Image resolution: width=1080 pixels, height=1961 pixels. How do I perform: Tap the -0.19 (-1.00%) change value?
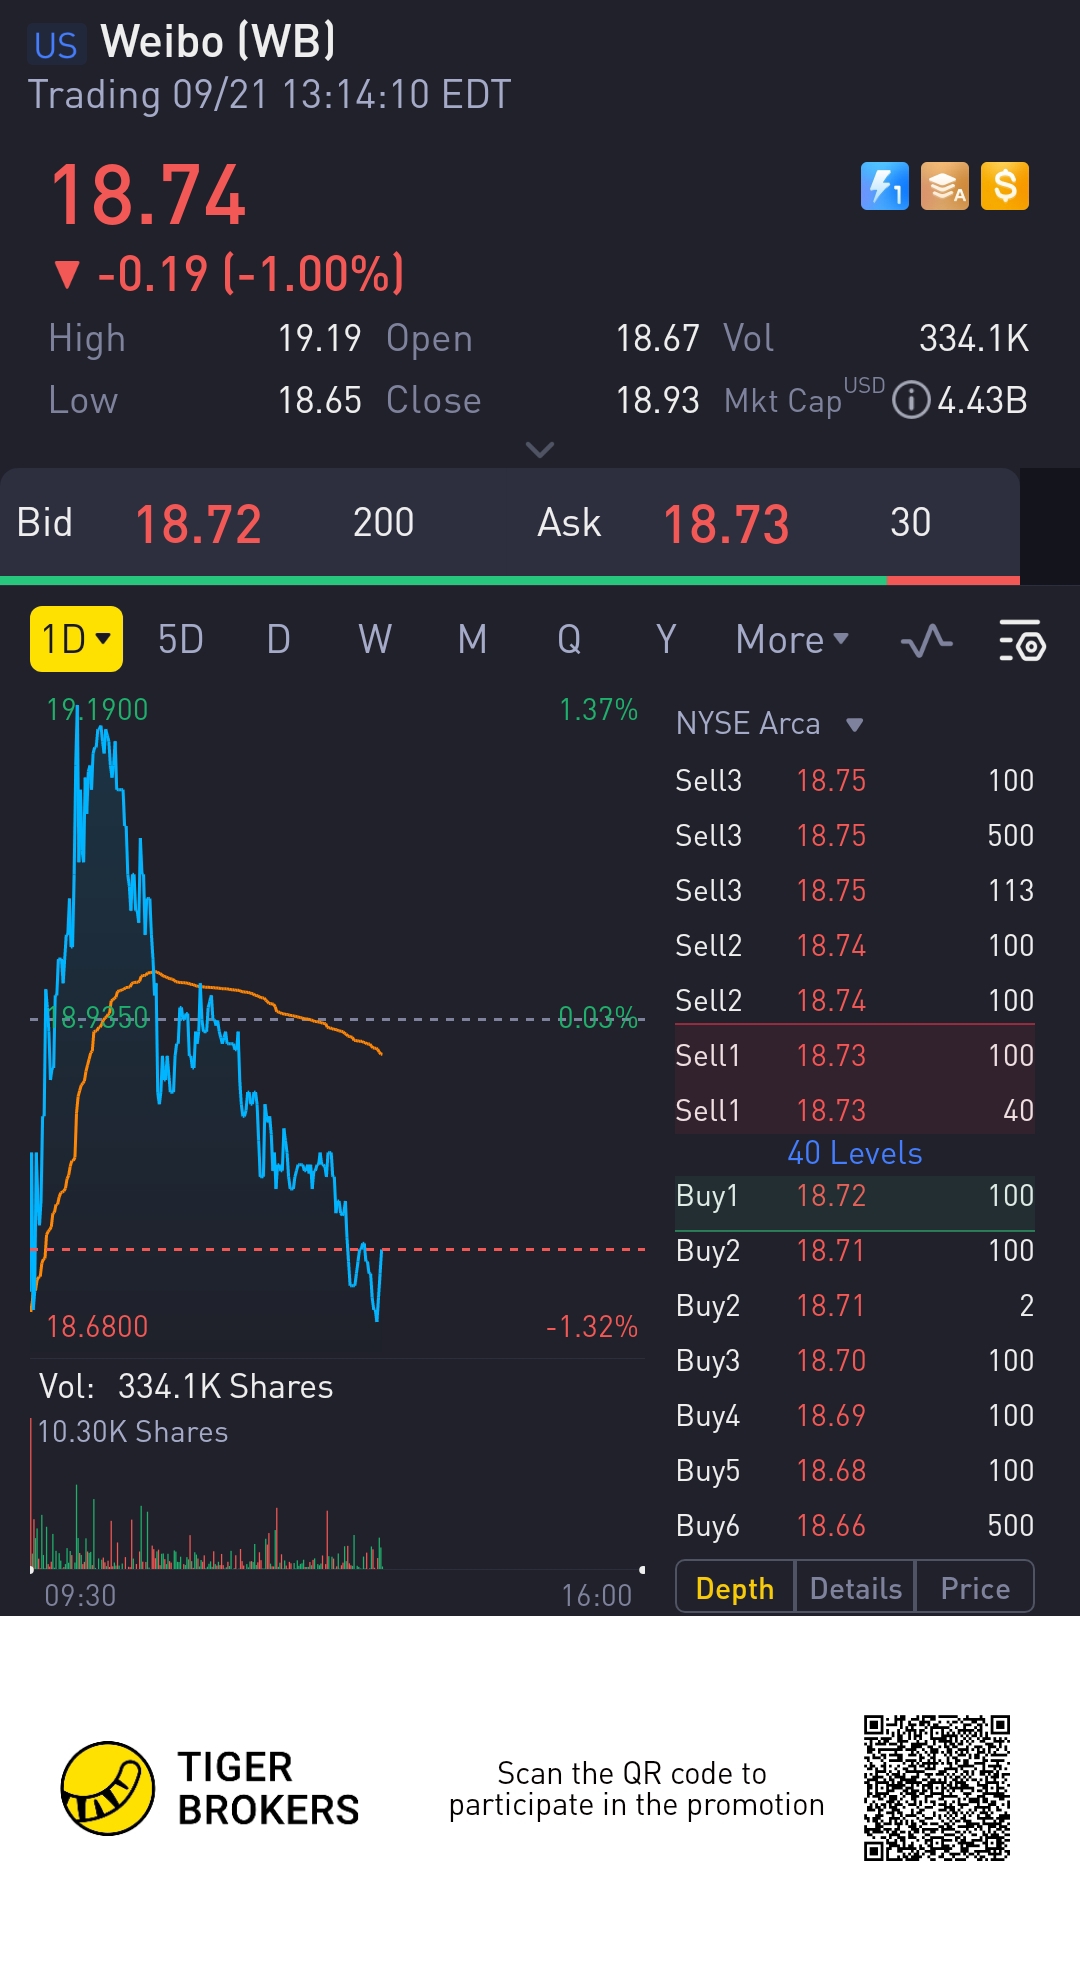click(x=229, y=273)
